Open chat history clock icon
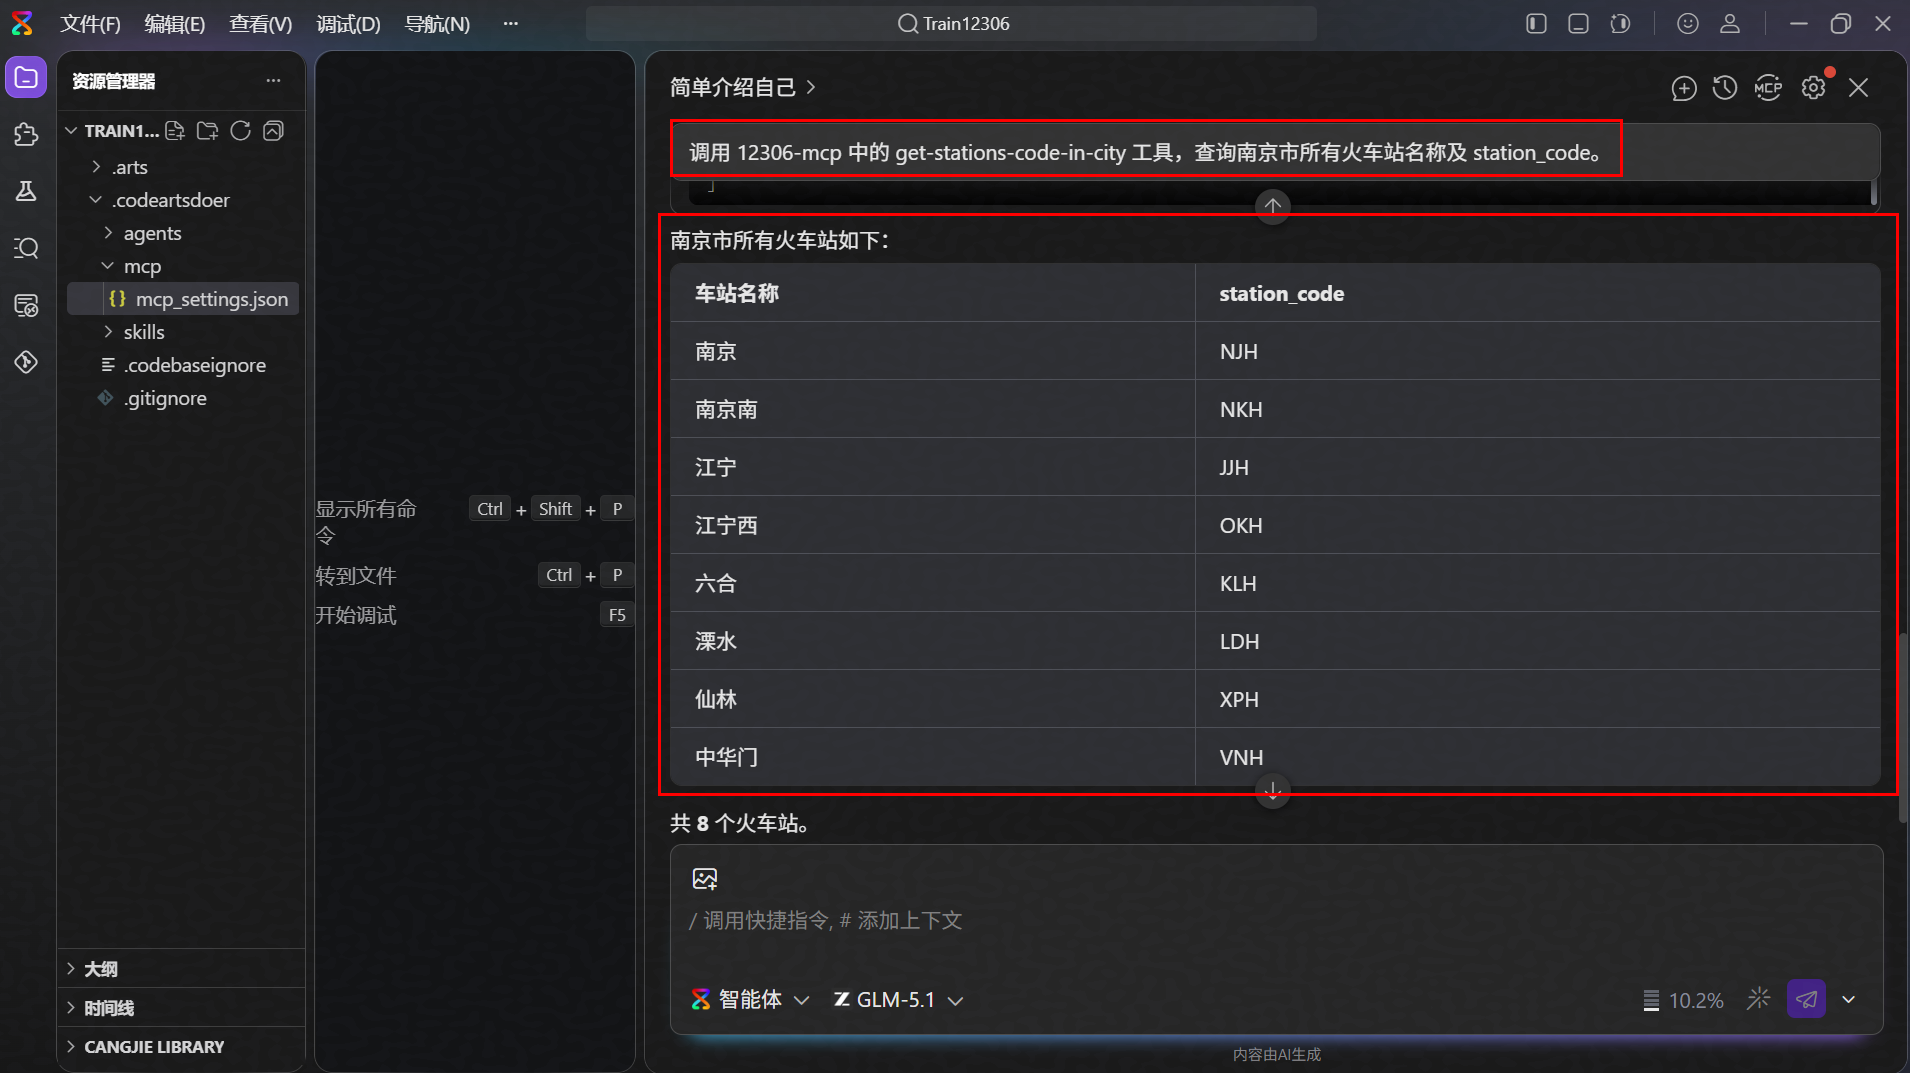Image resolution: width=1910 pixels, height=1073 pixels. 1725,88
